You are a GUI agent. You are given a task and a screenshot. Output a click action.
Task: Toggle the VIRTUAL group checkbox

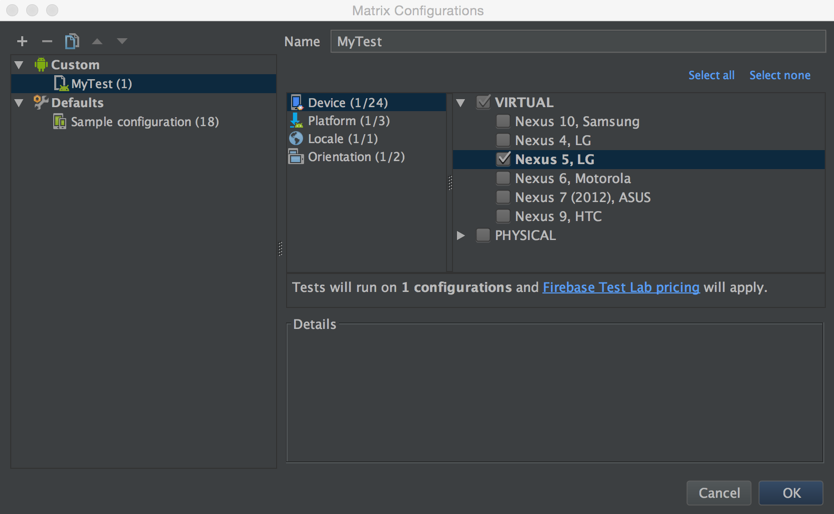[x=483, y=102]
